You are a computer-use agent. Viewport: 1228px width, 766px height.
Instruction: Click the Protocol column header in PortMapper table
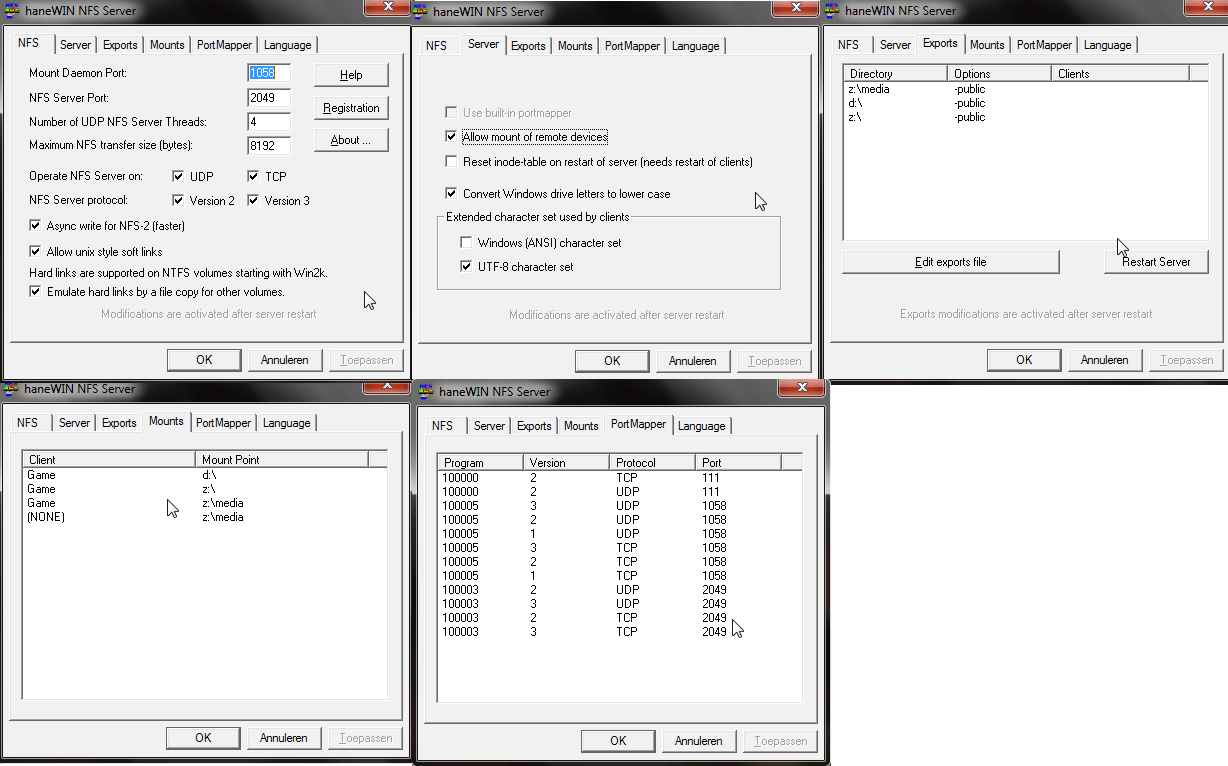pos(652,463)
